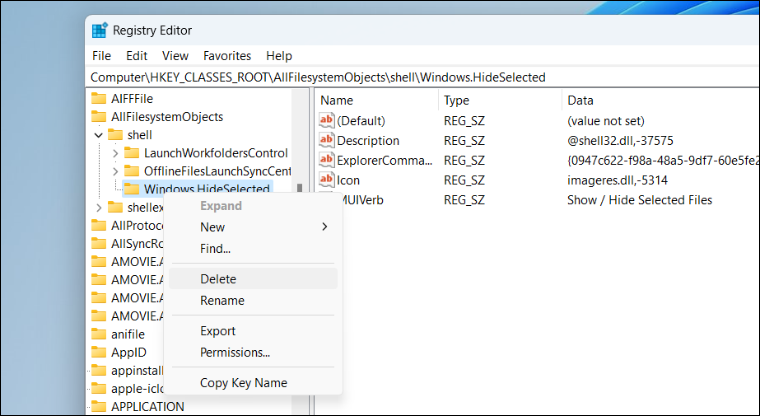This screenshot has width=760, height=416.
Task: Choose Find... from context menu
Action: 253,248
